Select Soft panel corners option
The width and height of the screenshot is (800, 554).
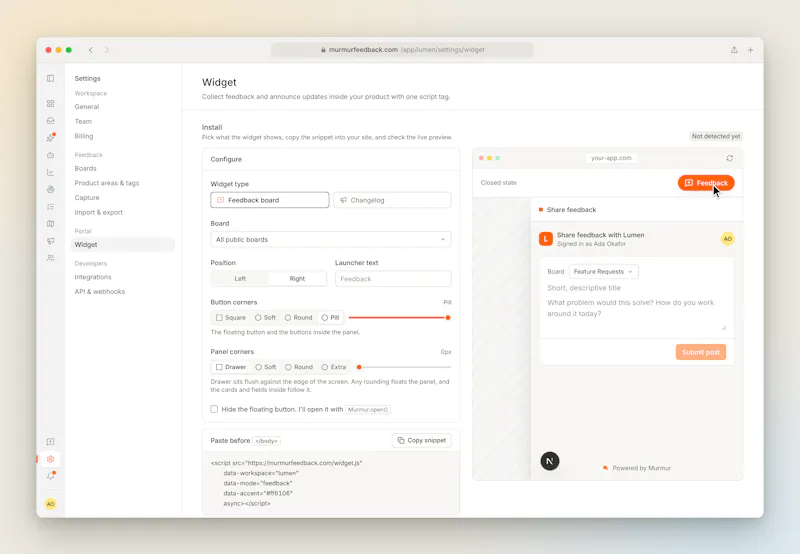tap(266, 367)
